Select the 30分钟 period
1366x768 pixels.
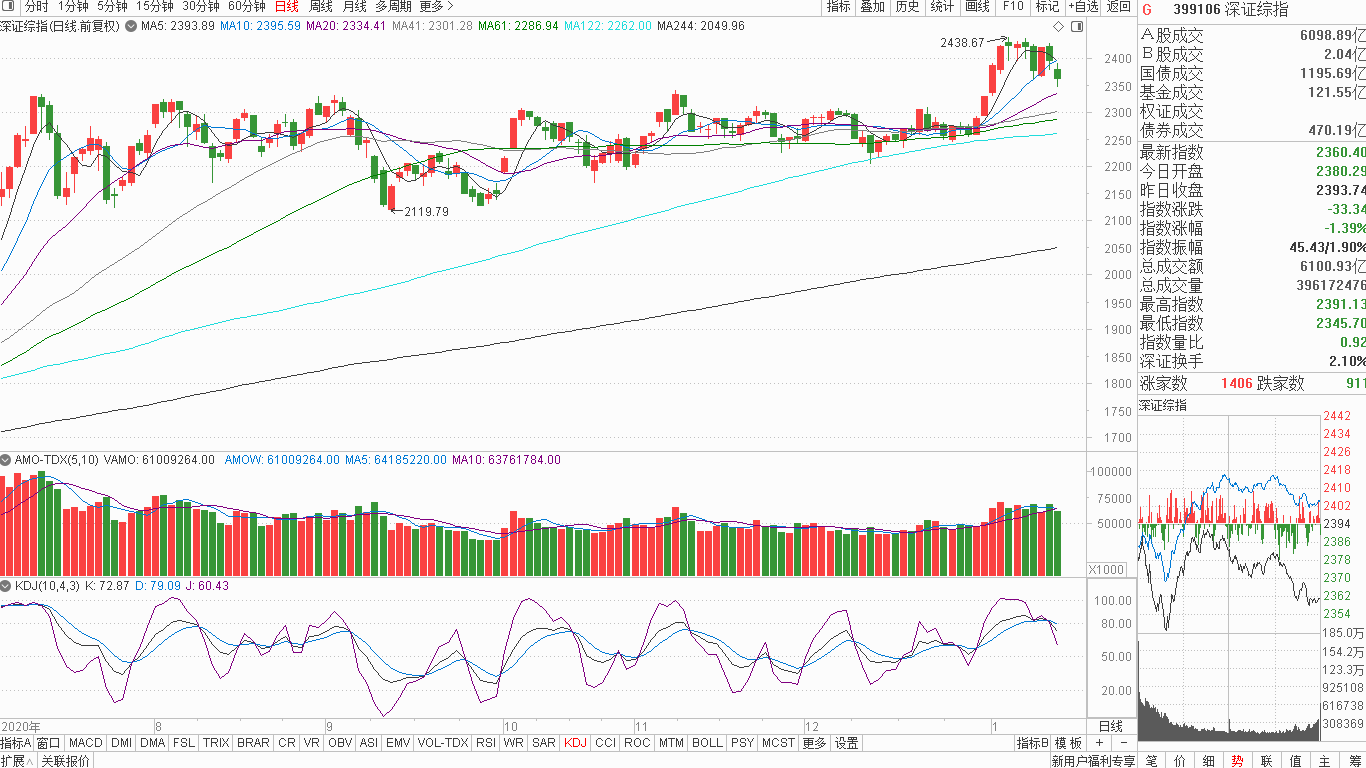coord(200,6)
